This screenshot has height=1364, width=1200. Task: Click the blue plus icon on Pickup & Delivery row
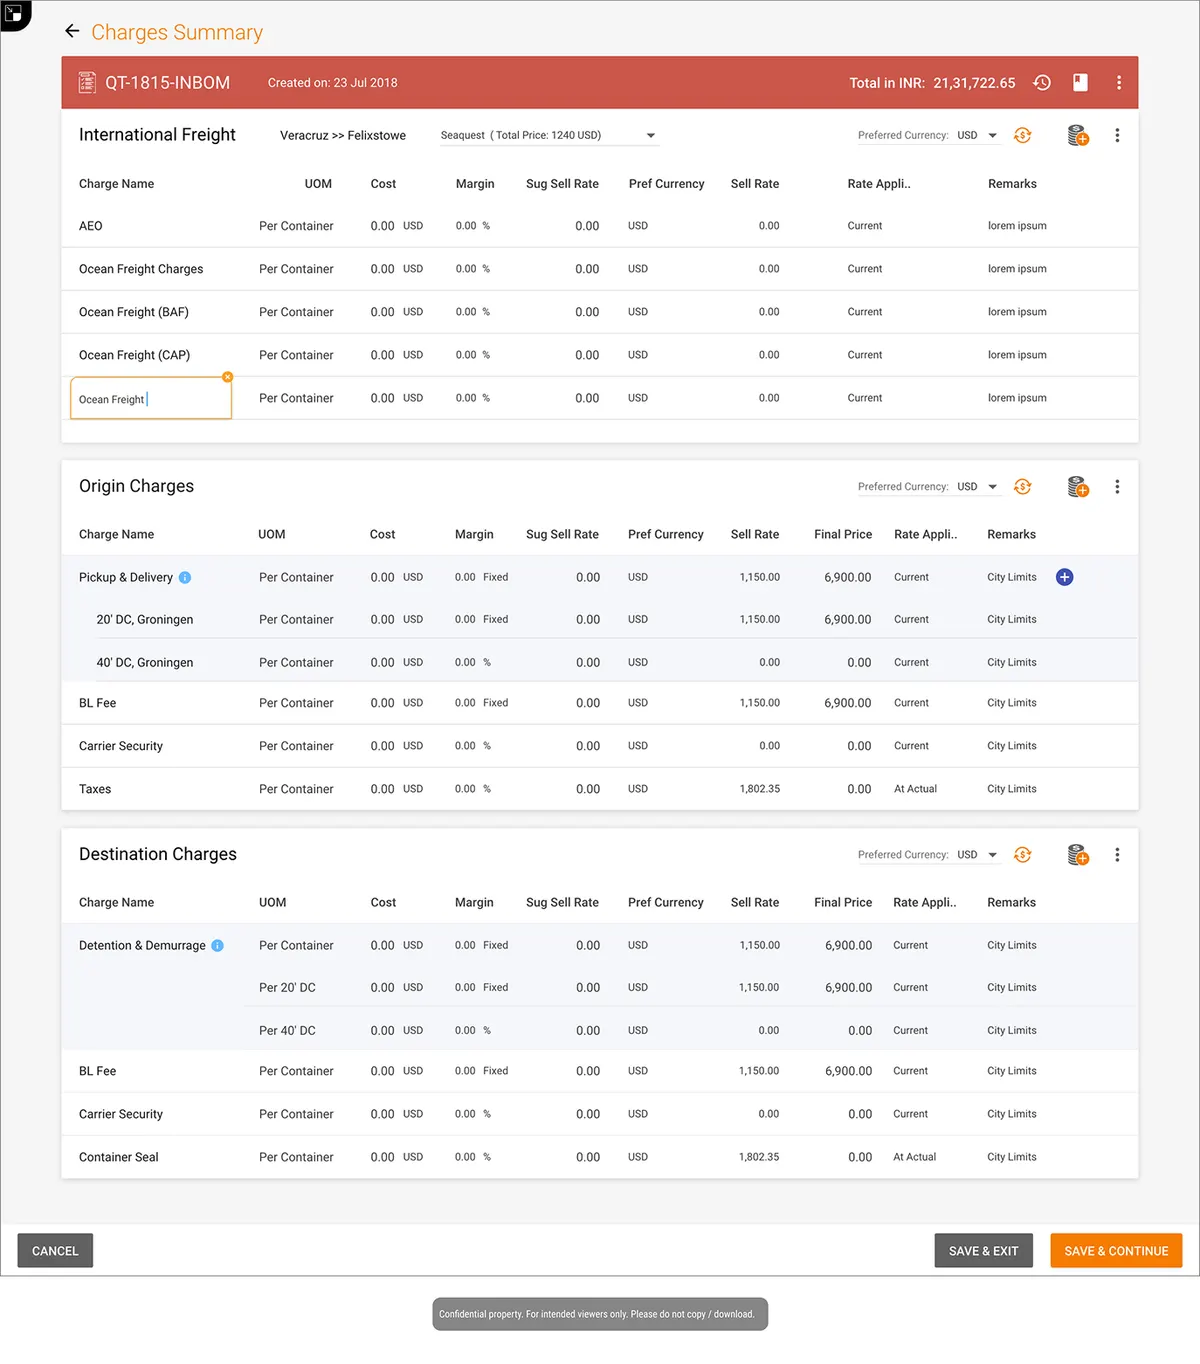tap(1065, 577)
